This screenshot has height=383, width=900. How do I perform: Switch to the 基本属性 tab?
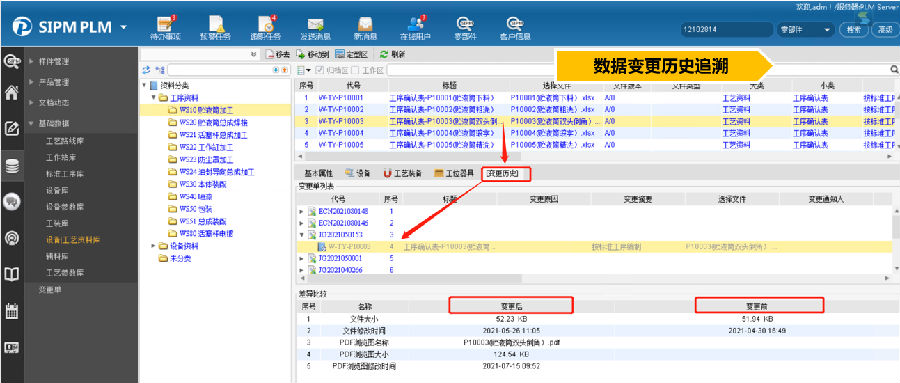tap(319, 173)
